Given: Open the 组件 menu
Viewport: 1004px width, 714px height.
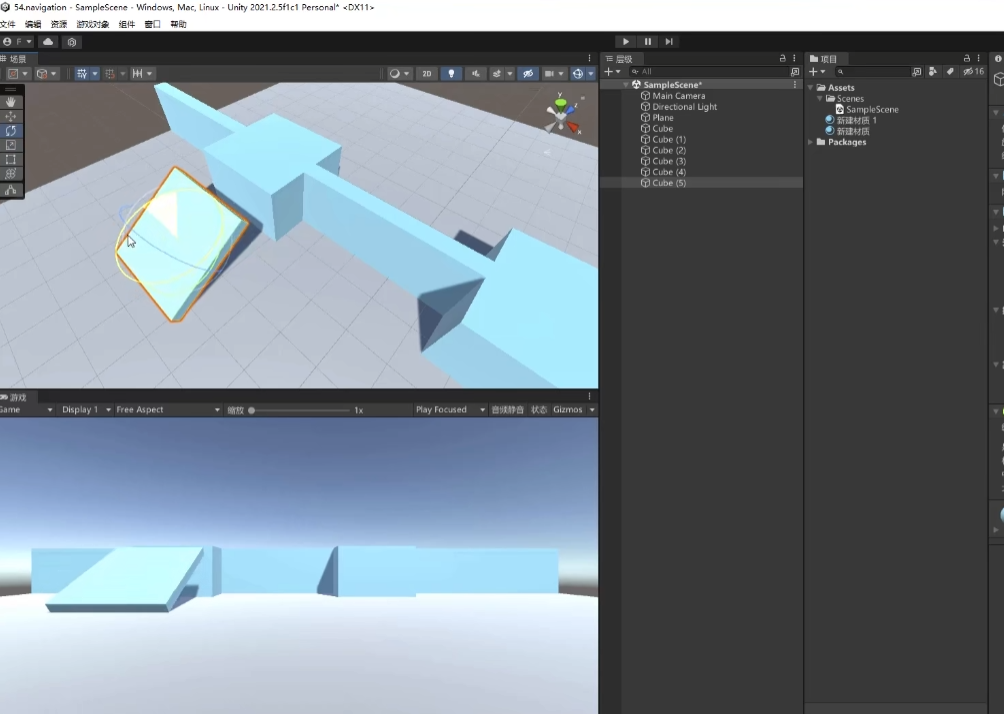Looking at the screenshot, I should click(127, 24).
